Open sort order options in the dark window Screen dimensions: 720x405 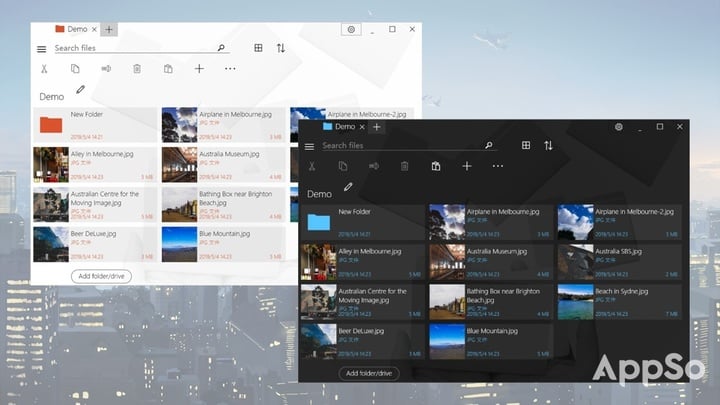coord(548,146)
